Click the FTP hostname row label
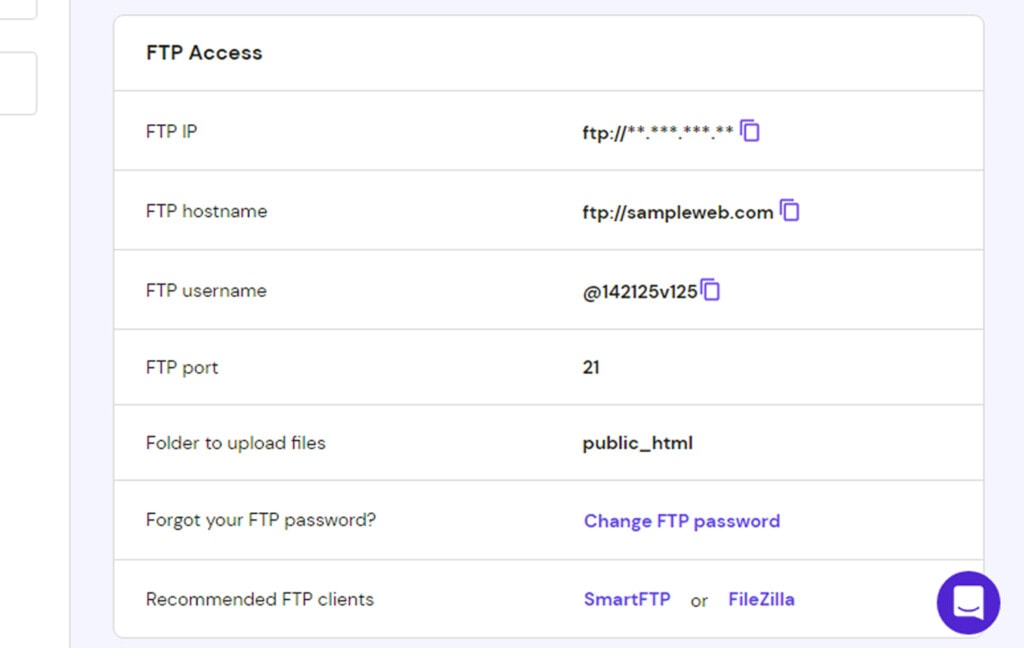 coord(206,211)
